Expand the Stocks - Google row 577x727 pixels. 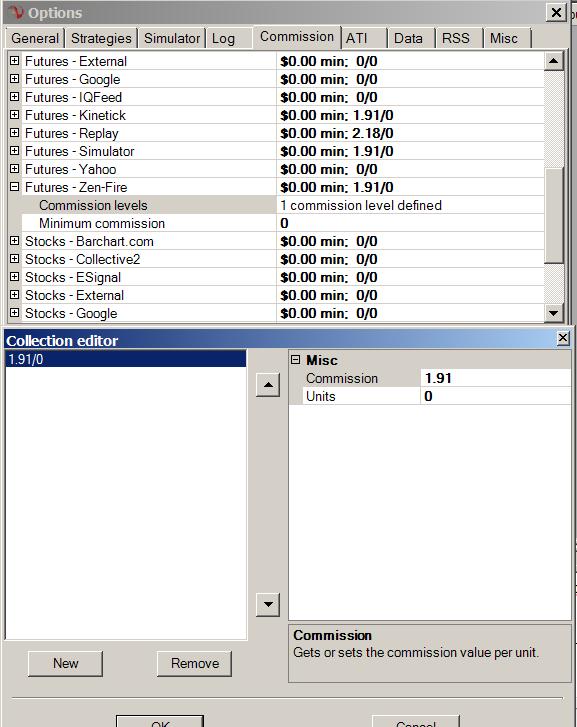pos(14,313)
